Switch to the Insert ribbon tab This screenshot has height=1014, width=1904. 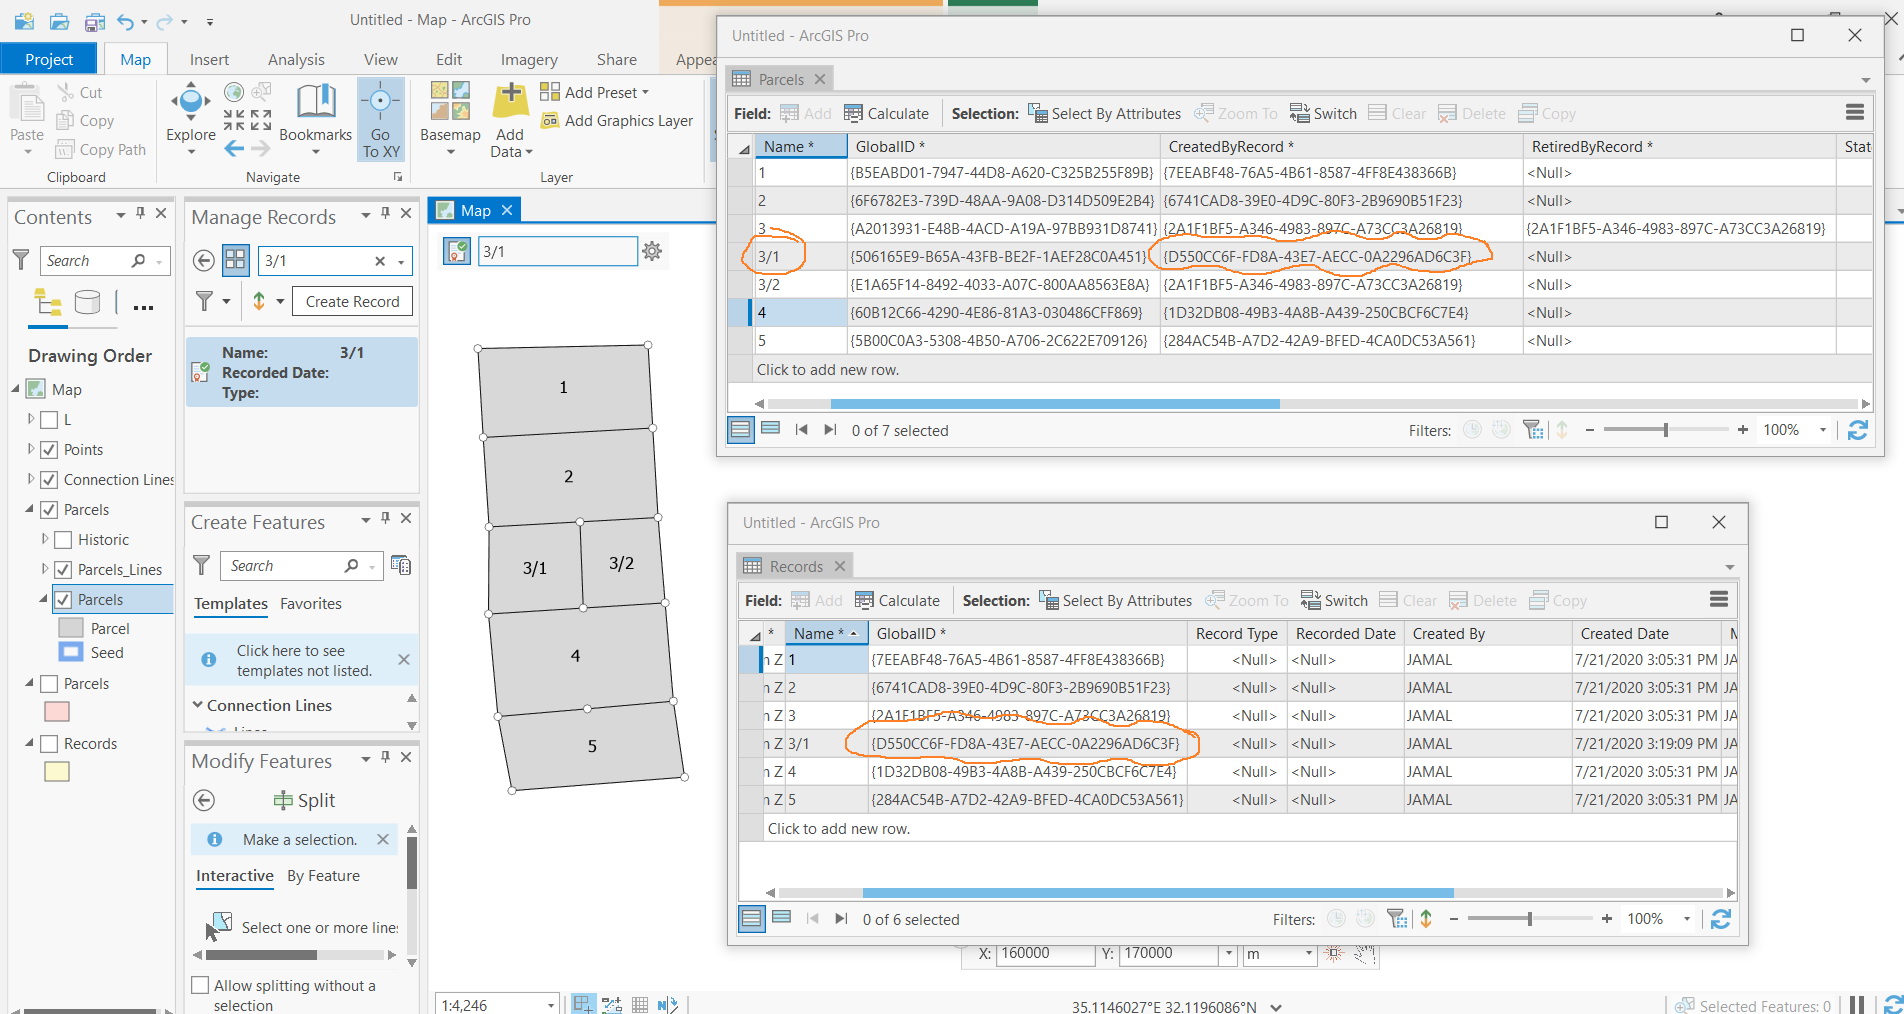(x=209, y=60)
